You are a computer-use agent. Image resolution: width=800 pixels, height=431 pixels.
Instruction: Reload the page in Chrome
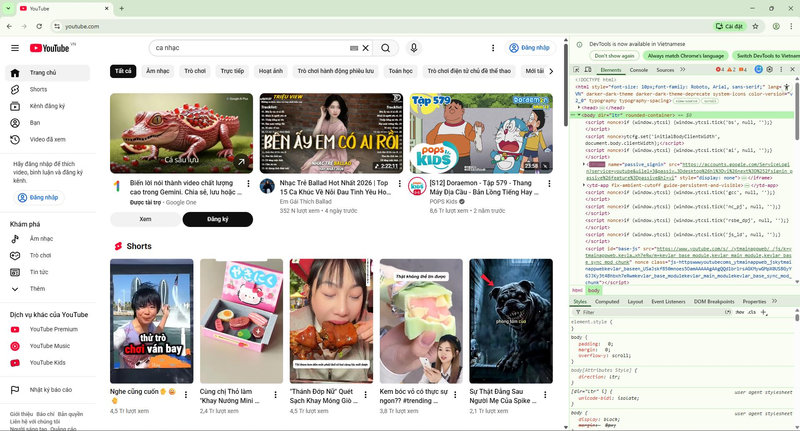pyautogui.click(x=39, y=26)
